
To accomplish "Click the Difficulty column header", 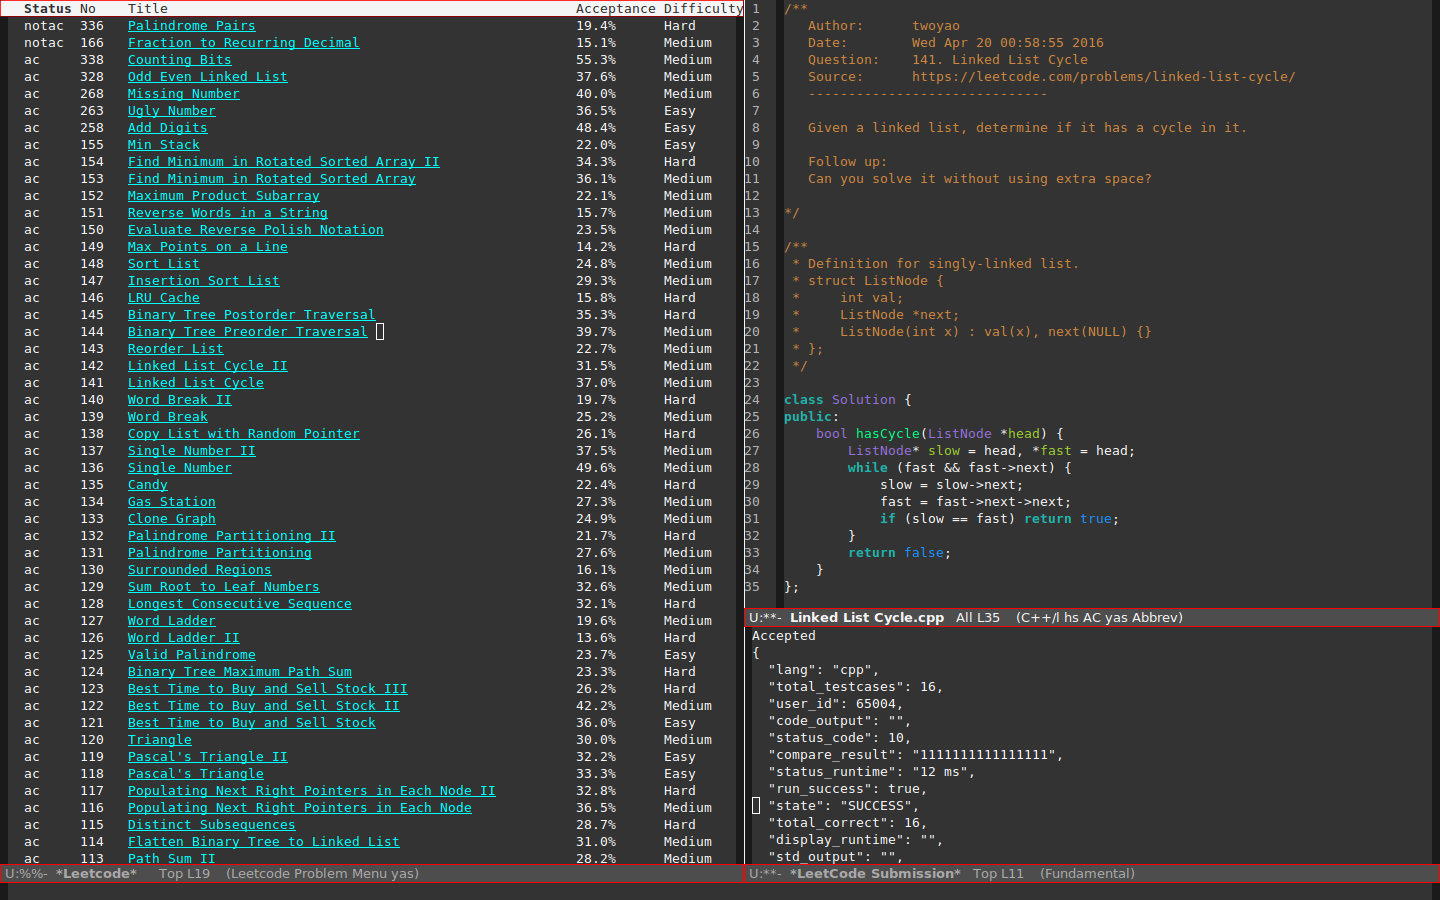I will [x=703, y=9].
